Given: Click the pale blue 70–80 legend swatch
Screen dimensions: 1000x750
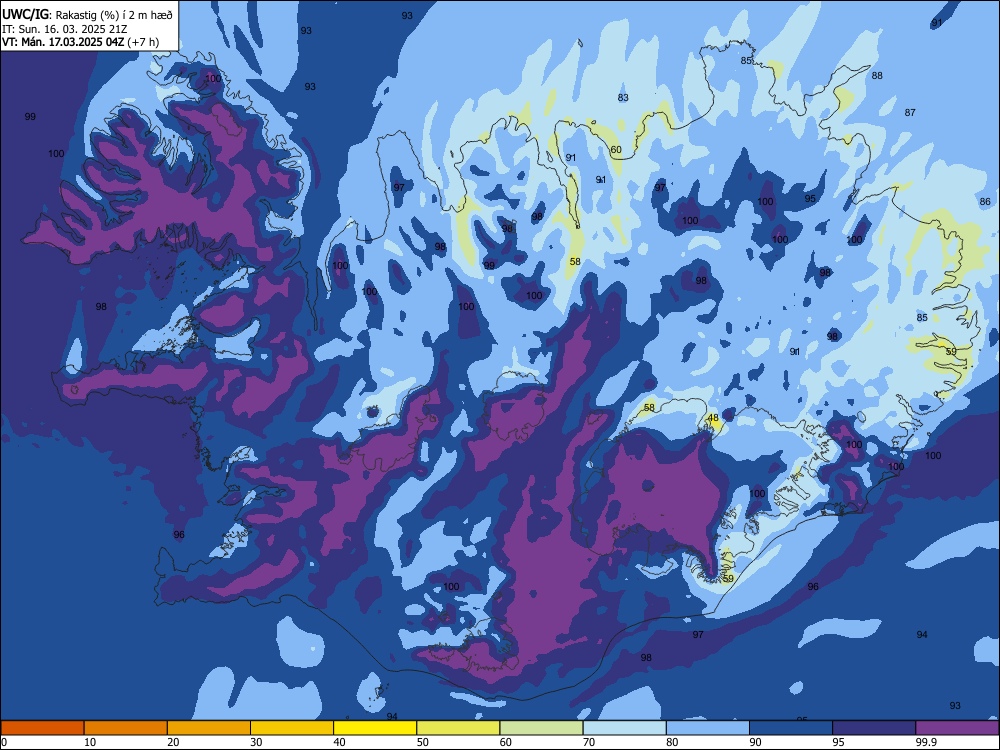Looking at the screenshot, I should 625,728.
